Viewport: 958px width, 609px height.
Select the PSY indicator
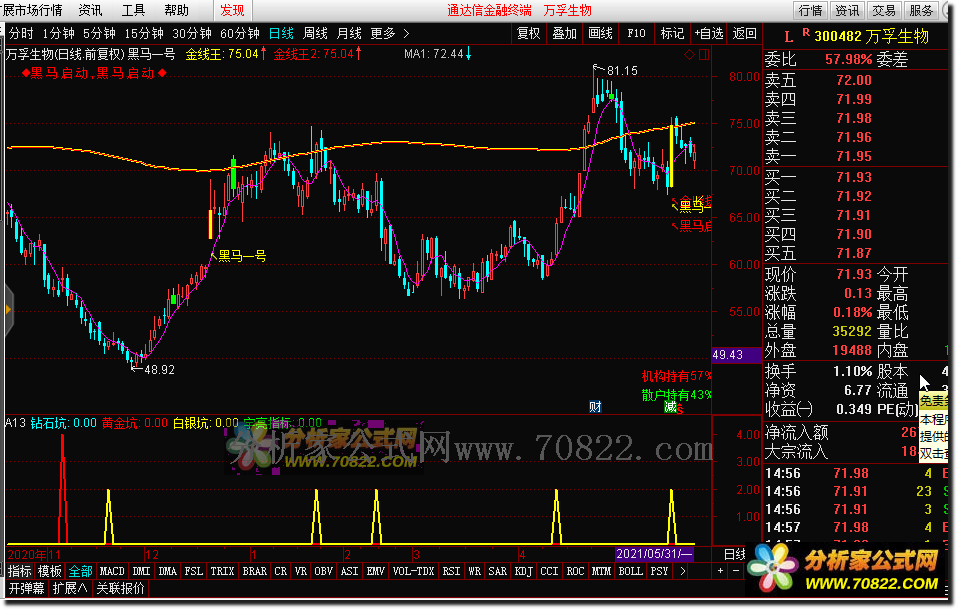point(659,571)
